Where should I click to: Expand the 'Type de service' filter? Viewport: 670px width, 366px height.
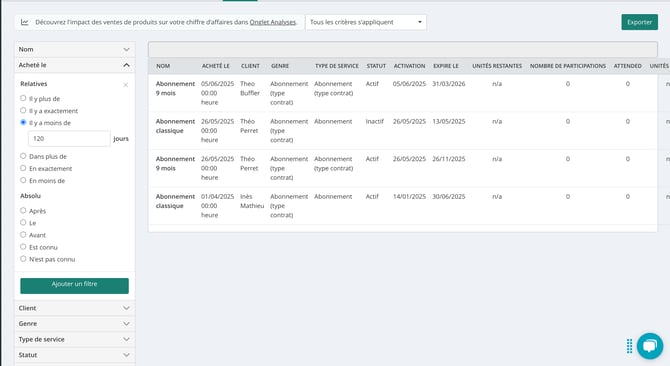click(x=75, y=339)
